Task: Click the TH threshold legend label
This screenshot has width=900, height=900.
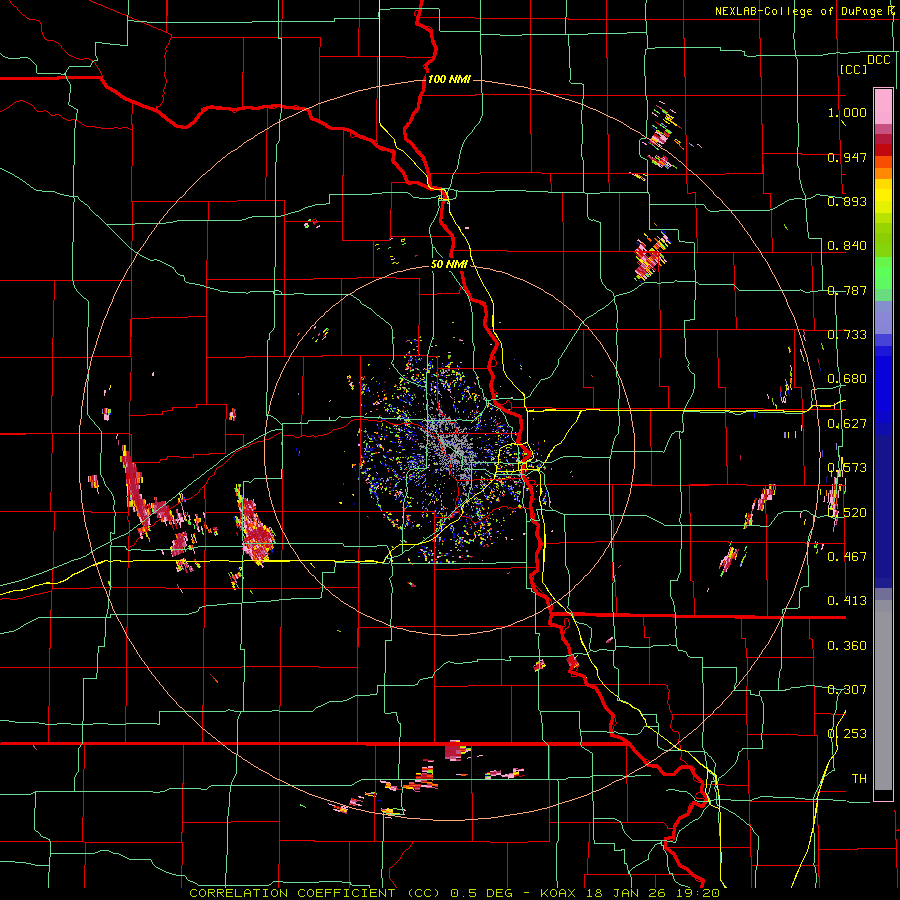Action: tap(859, 779)
